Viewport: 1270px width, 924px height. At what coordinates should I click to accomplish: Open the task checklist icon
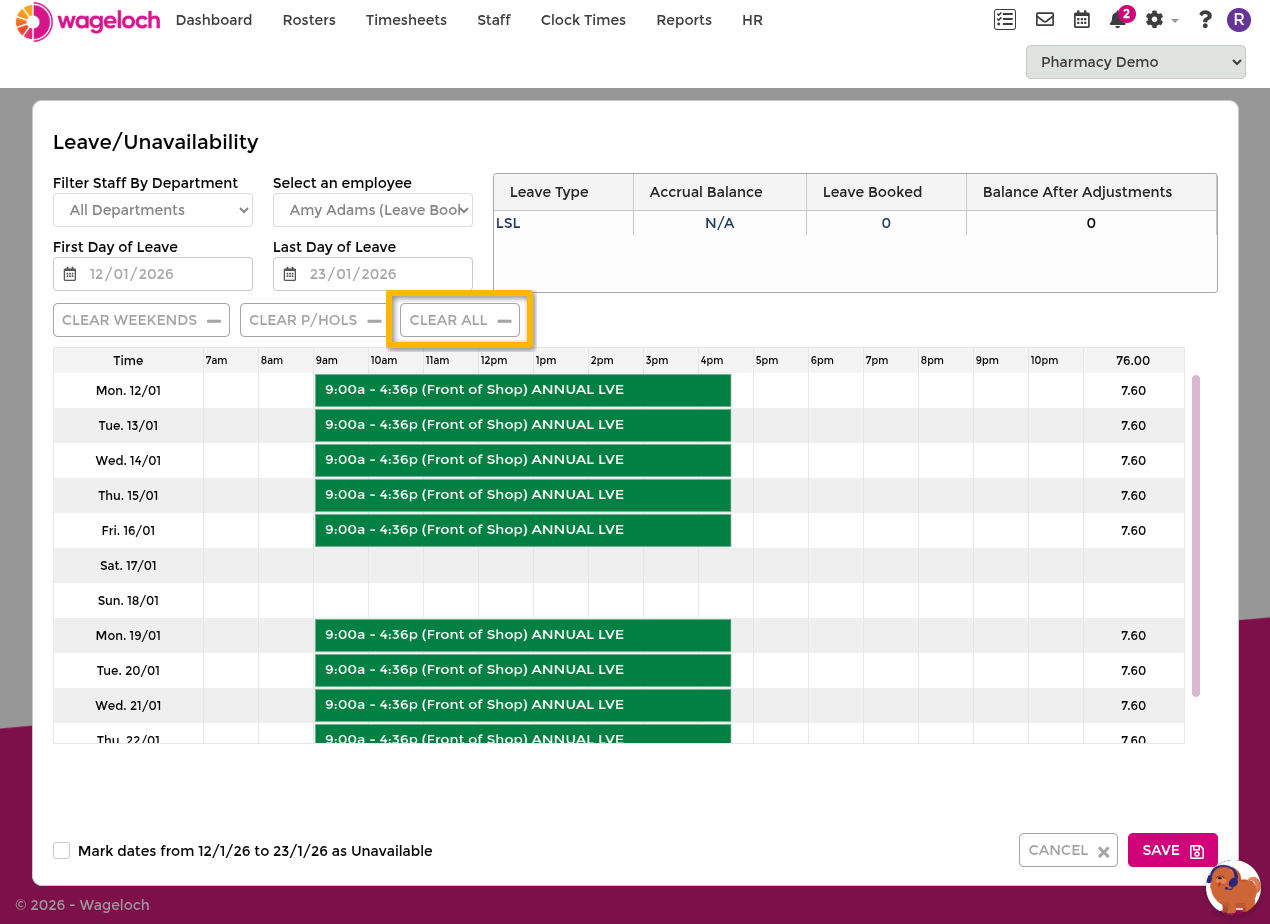1005,19
